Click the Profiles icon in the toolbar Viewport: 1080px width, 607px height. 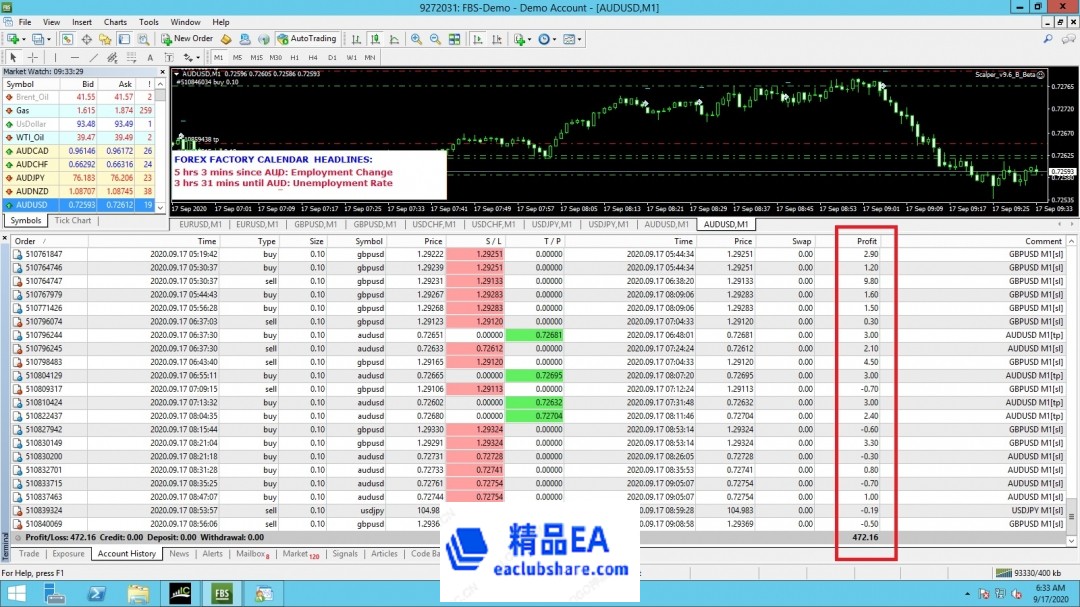tap(38, 39)
